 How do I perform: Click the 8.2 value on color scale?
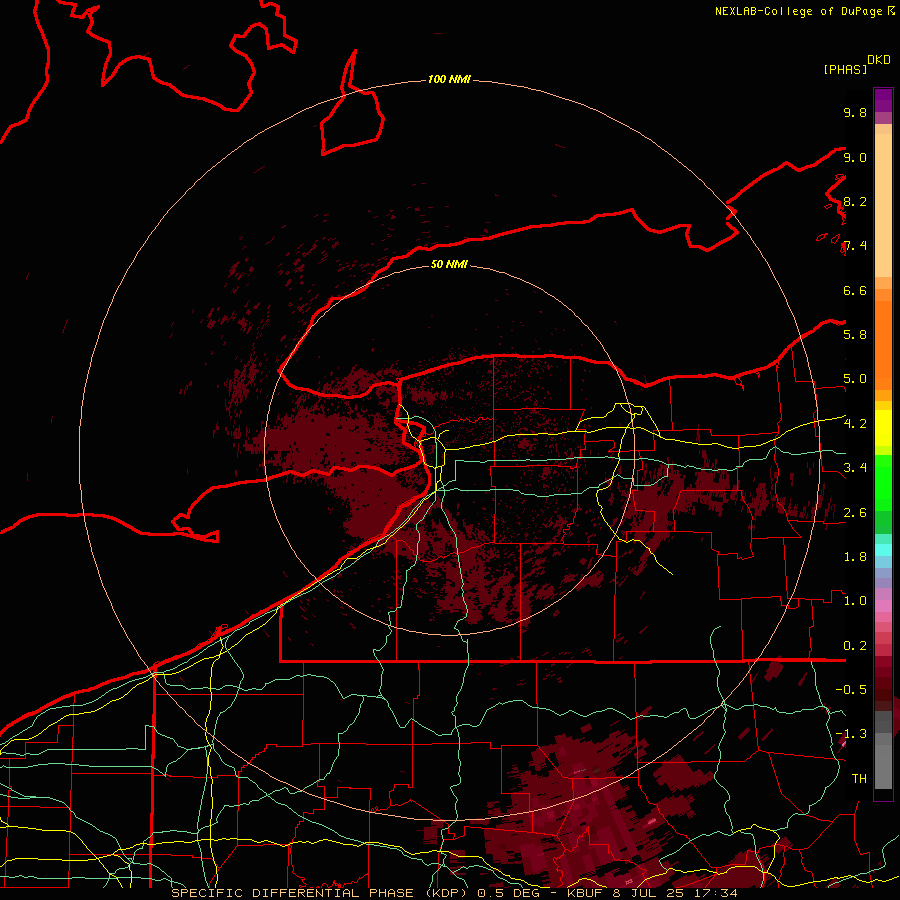pyautogui.click(x=855, y=201)
